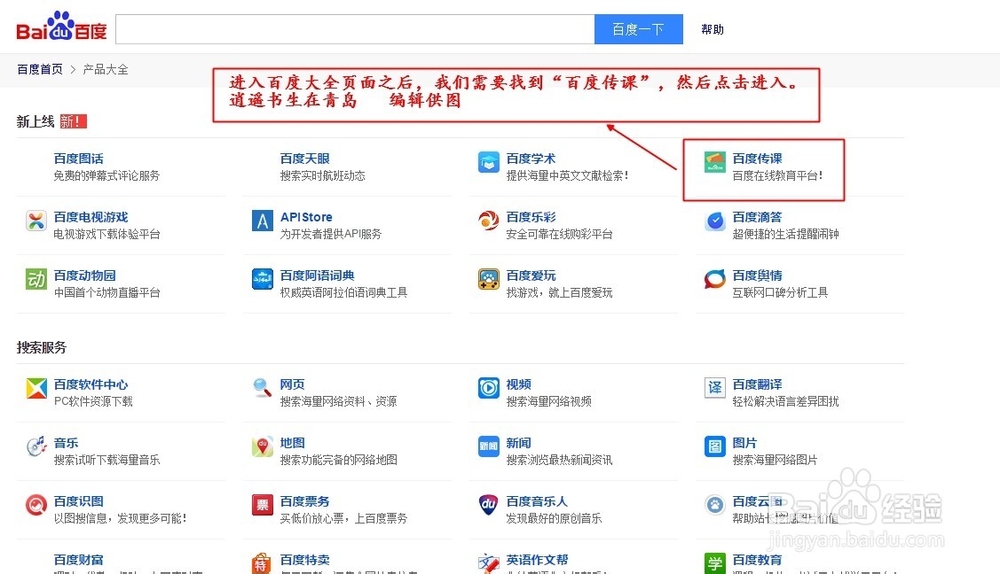Click the 百度乐彩 icon

pyautogui.click(x=489, y=221)
